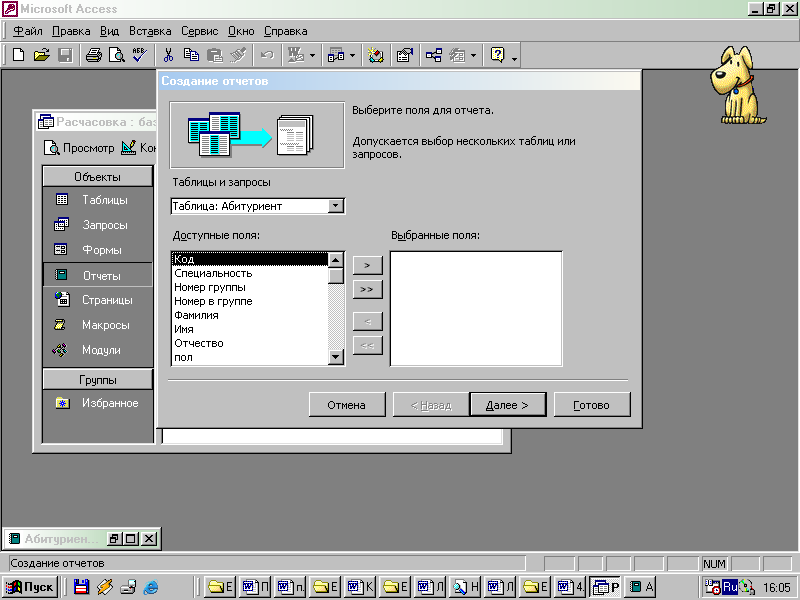Click the Open folder toolbar icon
The height and width of the screenshot is (600, 800).
click(x=42, y=55)
